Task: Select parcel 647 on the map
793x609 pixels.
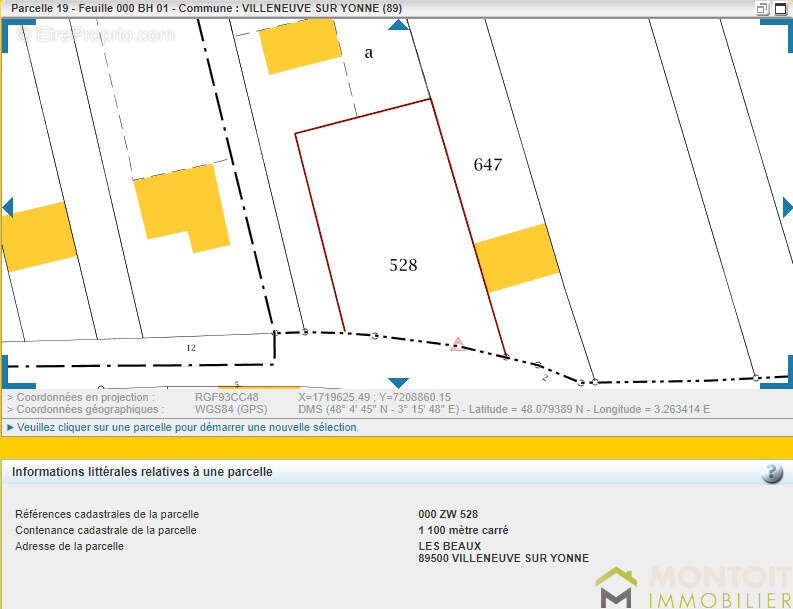Action: coord(488,164)
